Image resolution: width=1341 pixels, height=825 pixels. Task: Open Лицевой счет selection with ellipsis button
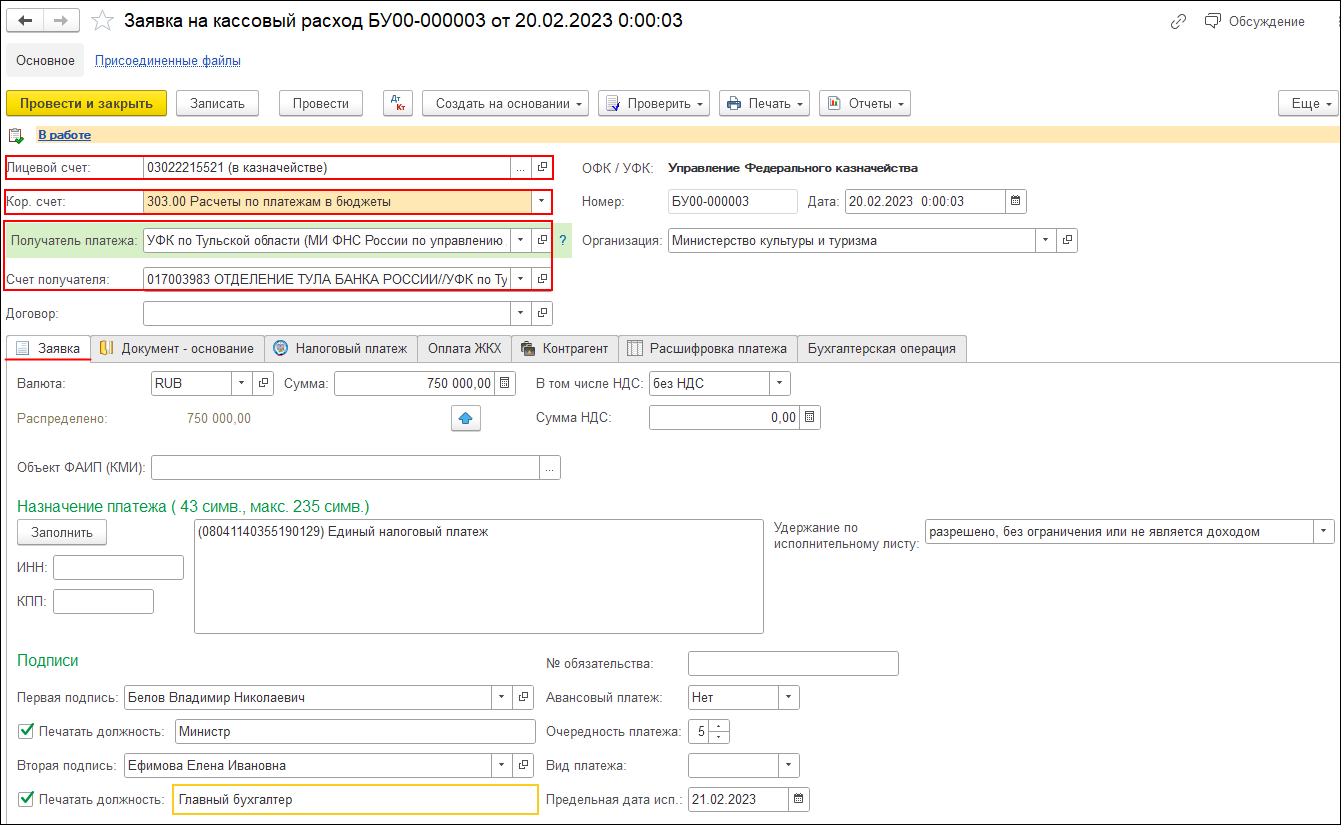pyautogui.click(x=521, y=168)
